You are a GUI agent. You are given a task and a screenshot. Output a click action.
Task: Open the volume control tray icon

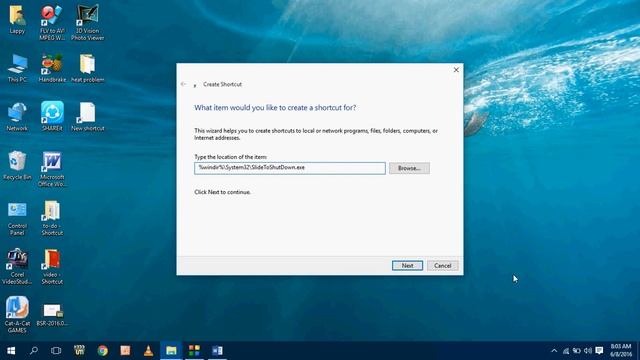click(x=588, y=351)
